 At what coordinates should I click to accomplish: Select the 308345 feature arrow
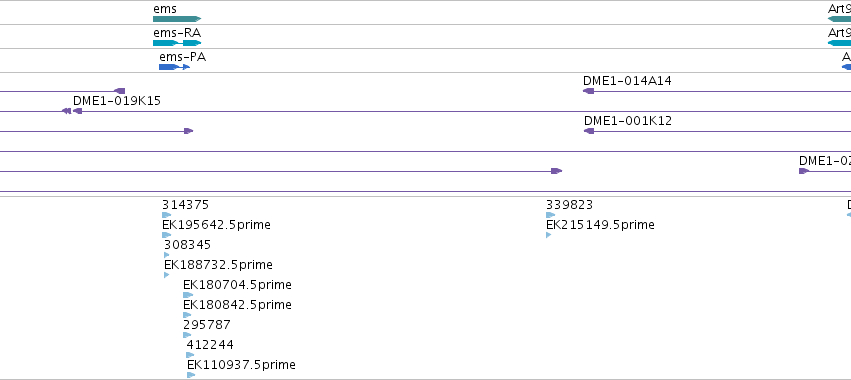click(x=167, y=255)
